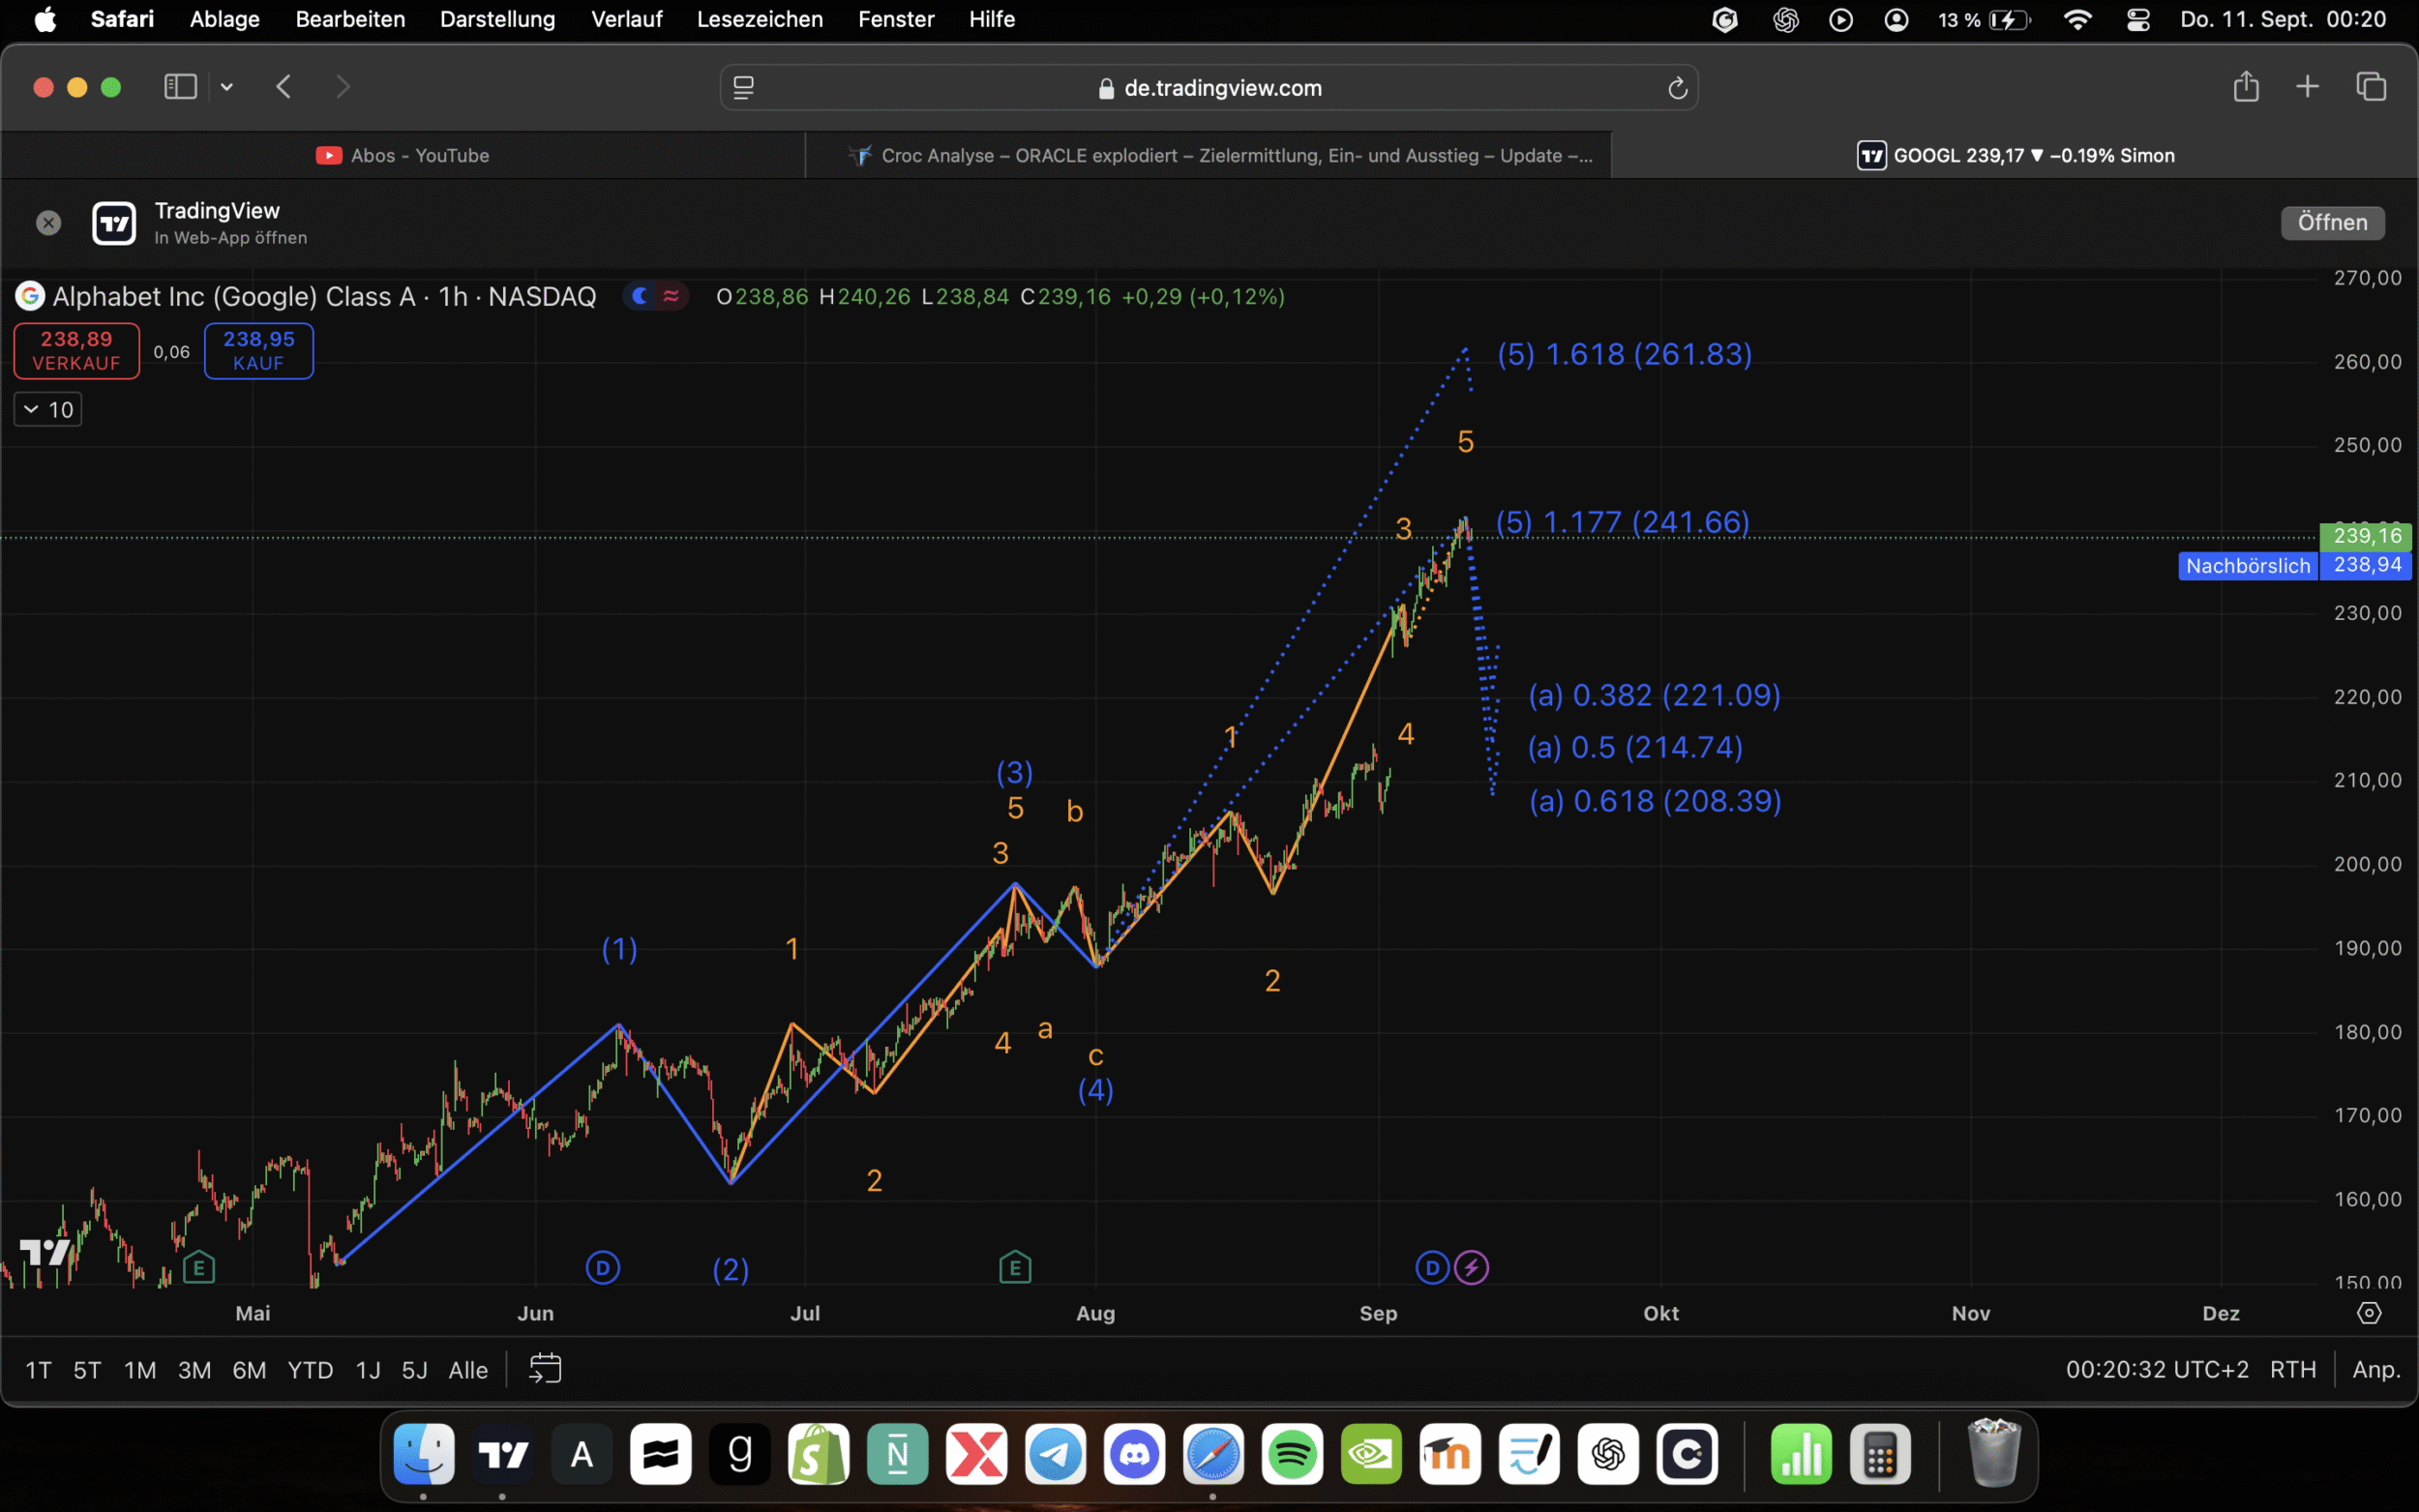Reload the page via the refresh icon
2419x1512 pixels.
[1677, 88]
